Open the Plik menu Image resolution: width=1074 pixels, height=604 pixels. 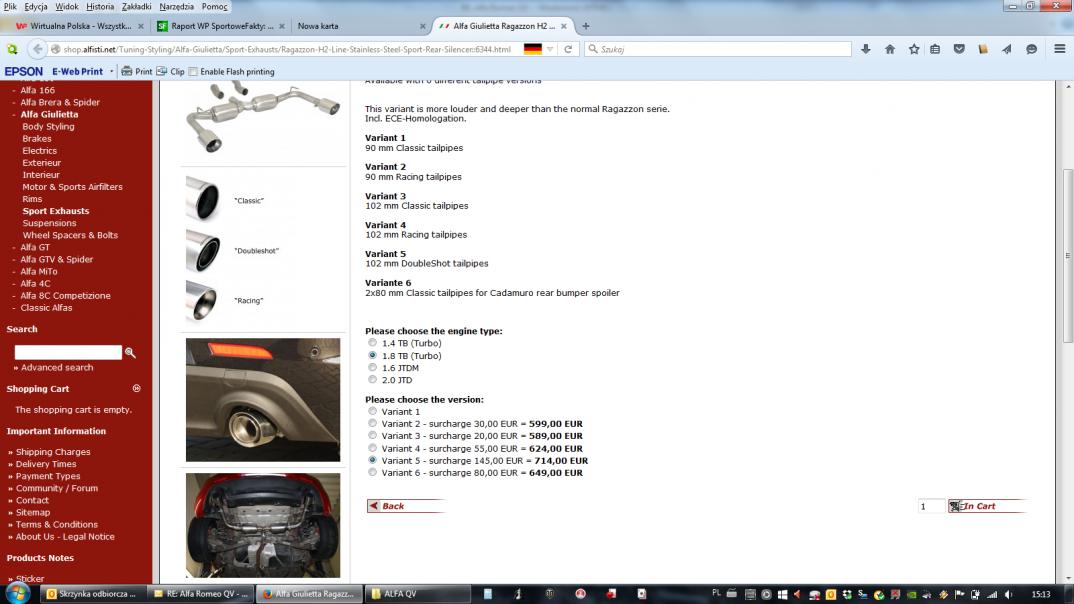point(10,6)
